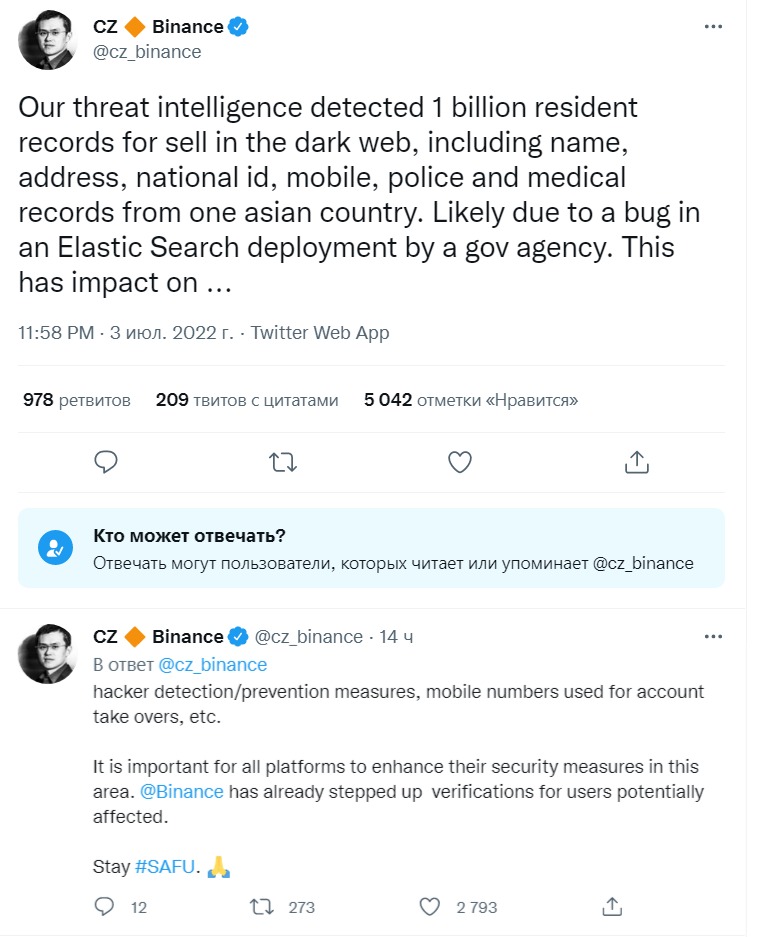
Task: Click the share icon on the reply tweet
Action: tap(614, 907)
